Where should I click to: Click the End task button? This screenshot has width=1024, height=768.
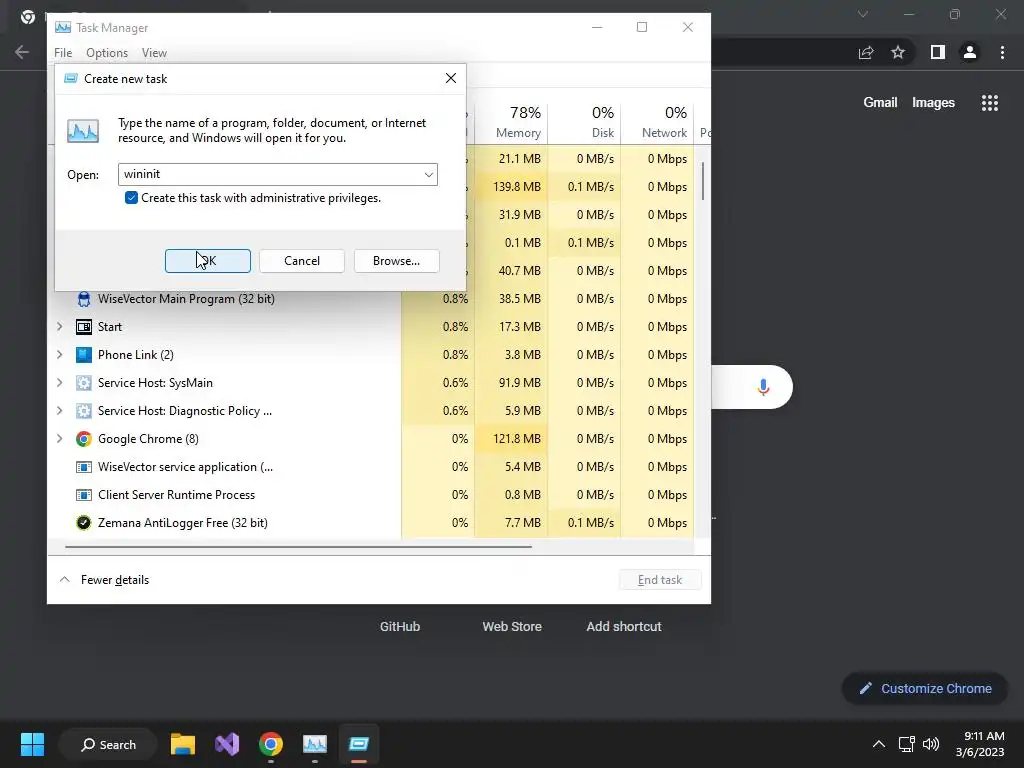660,580
